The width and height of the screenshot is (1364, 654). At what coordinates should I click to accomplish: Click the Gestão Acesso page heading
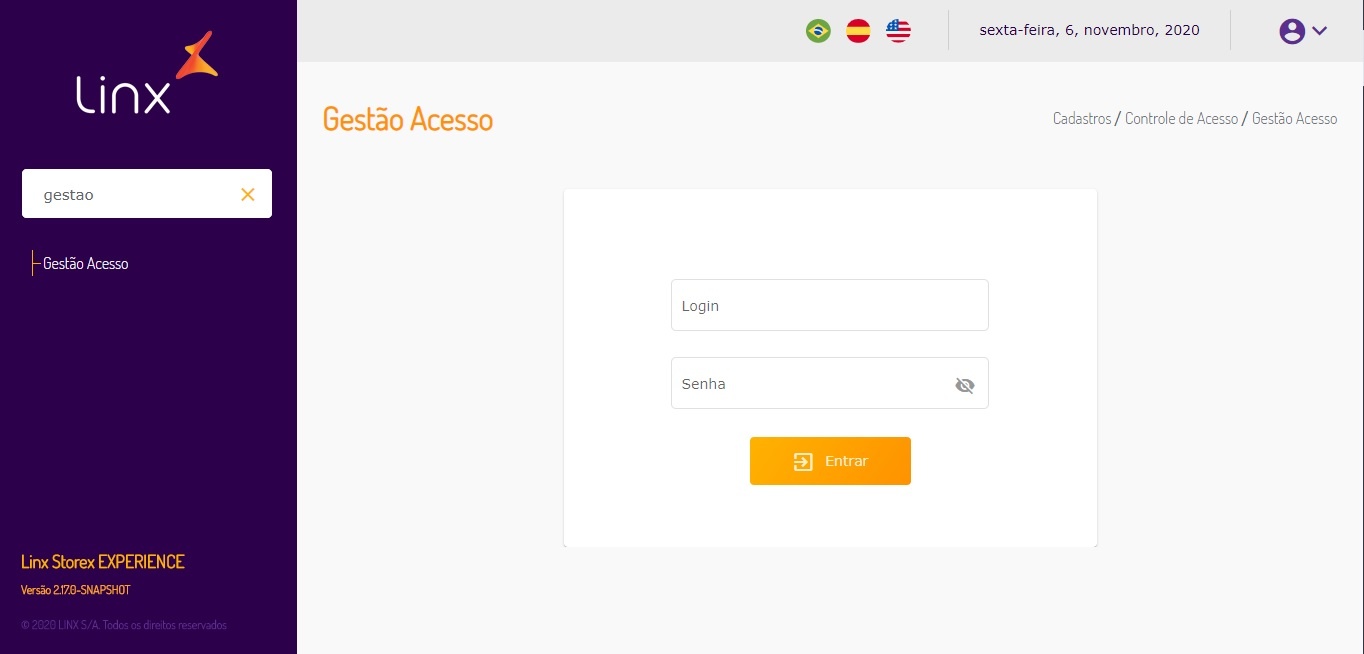point(408,119)
